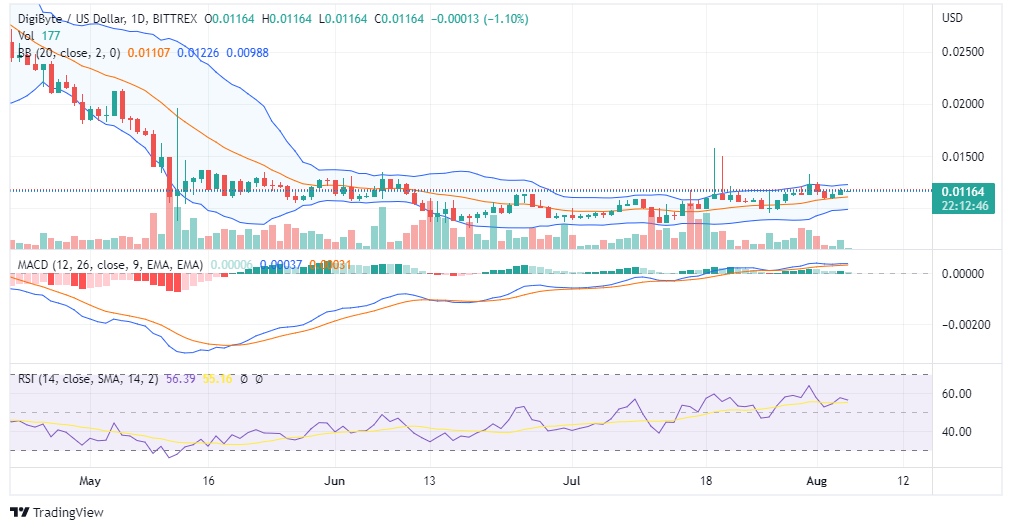1012x530 pixels.
Task: Click the Jul label on time axis
Action: (x=571, y=481)
